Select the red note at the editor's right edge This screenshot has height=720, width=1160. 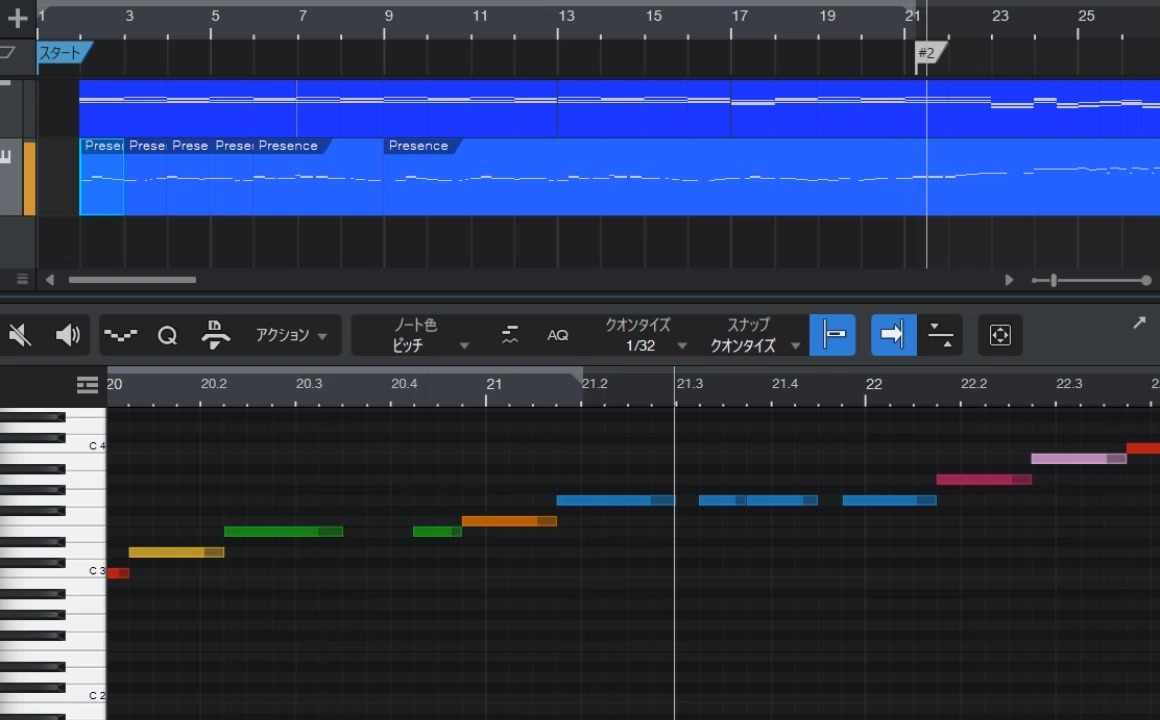tap(1143, 448)
